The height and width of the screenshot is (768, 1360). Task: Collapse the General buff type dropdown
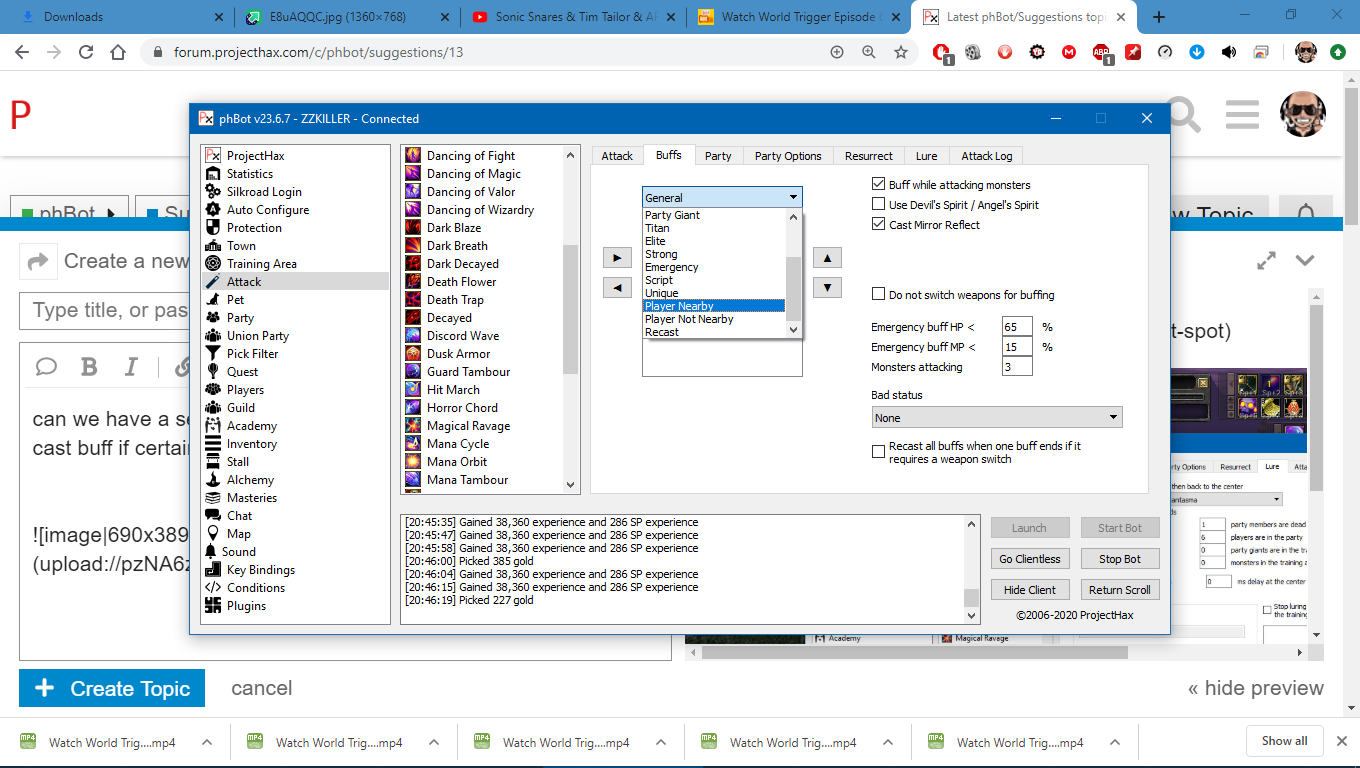793,198
